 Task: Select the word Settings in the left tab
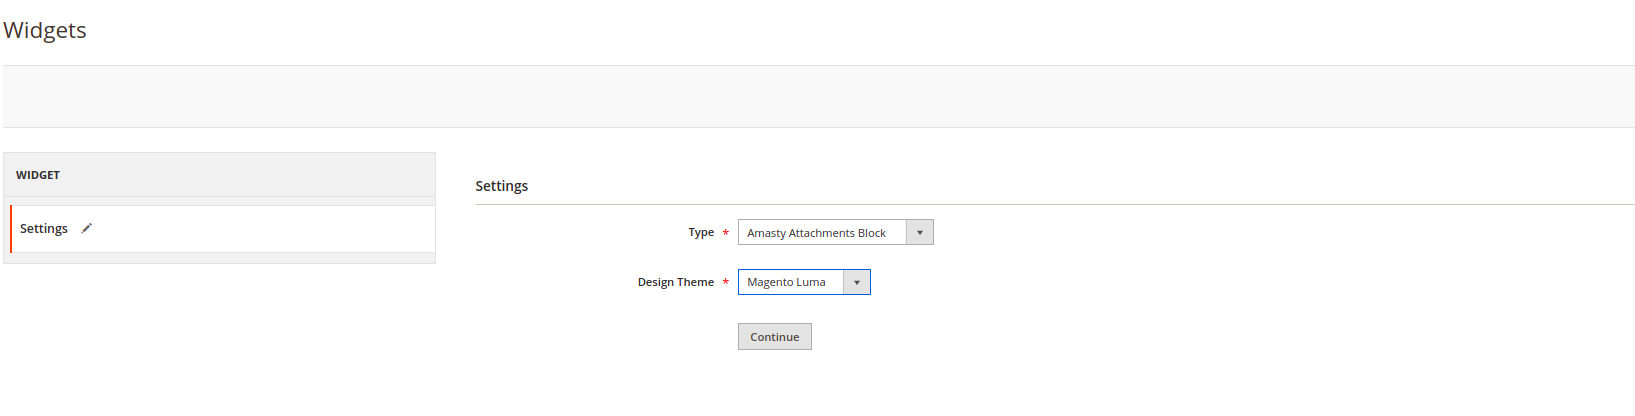pyautogui.click(x=44, y=229)
